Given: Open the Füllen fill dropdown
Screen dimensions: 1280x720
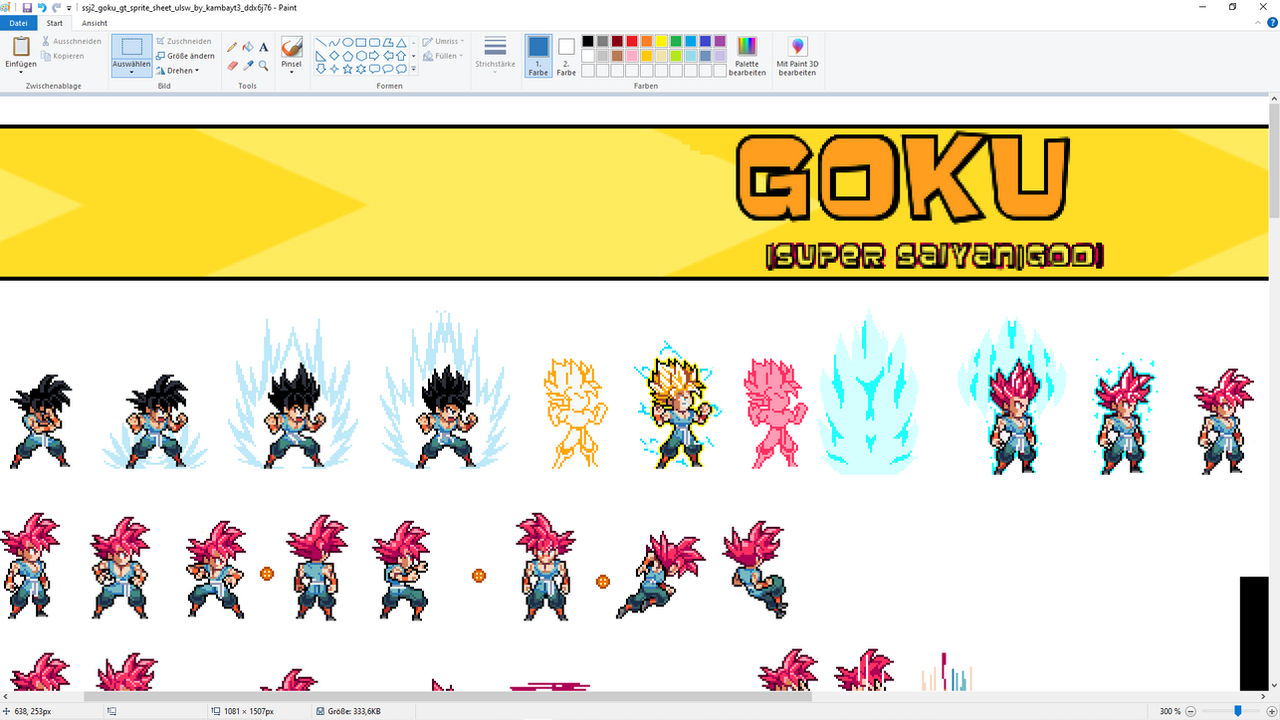Looking at the screenshot, I should coord(443,56).
